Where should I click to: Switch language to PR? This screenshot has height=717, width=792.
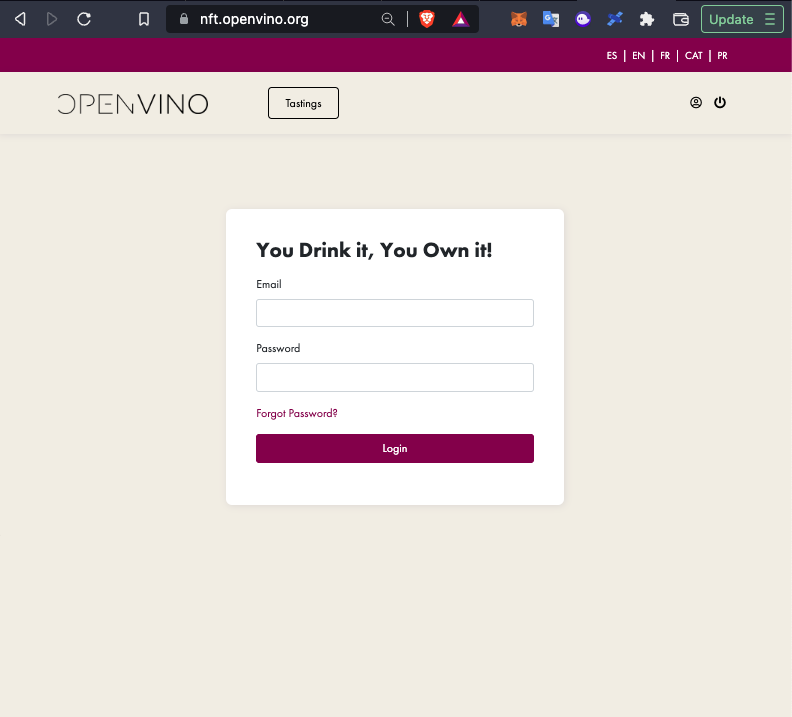[722, 56]
